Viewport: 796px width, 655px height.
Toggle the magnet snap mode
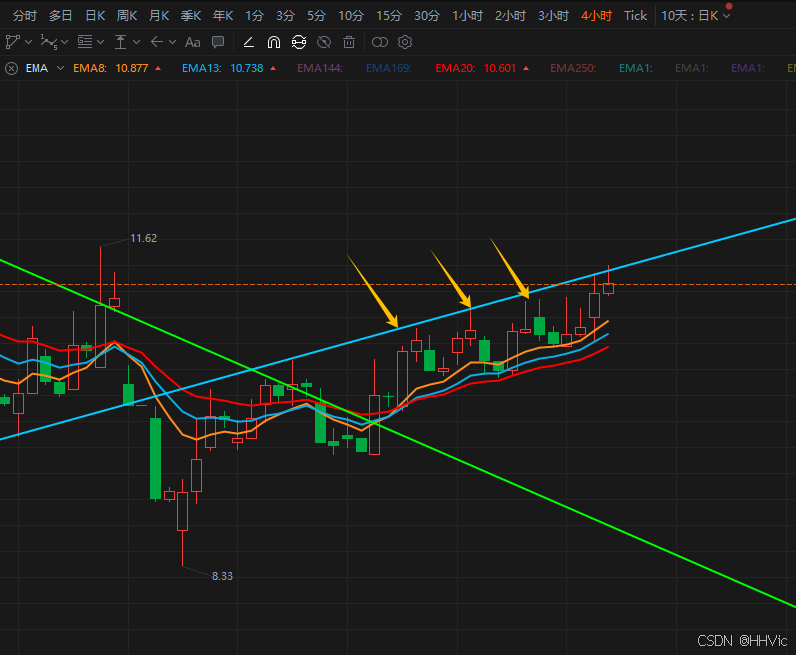click(x=274, y=42)
